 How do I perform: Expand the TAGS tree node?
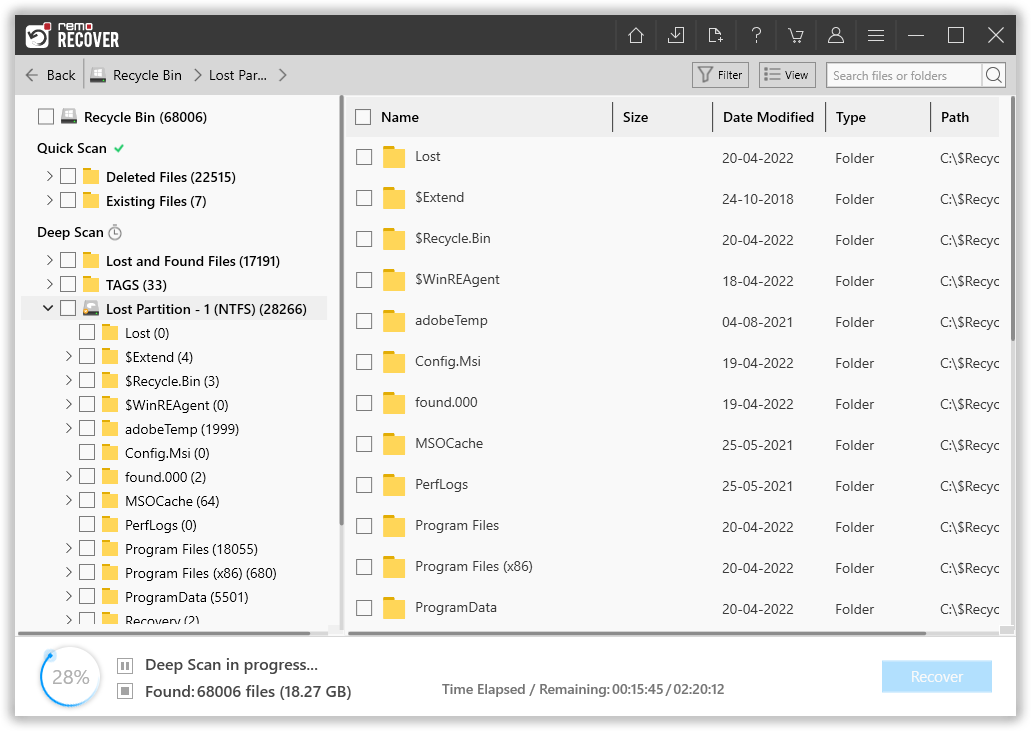point(49,284)
